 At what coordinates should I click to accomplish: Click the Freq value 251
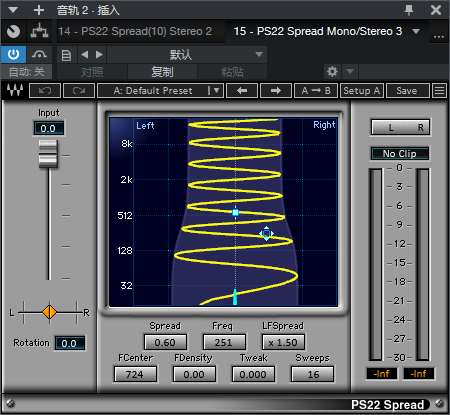pos(224,342)
